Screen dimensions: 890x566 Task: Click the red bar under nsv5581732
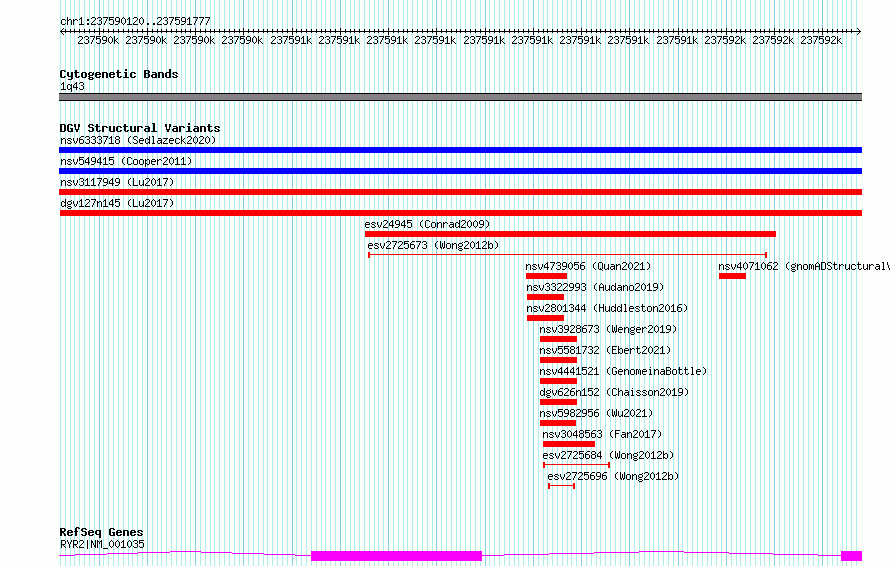(x=558, y=360)
